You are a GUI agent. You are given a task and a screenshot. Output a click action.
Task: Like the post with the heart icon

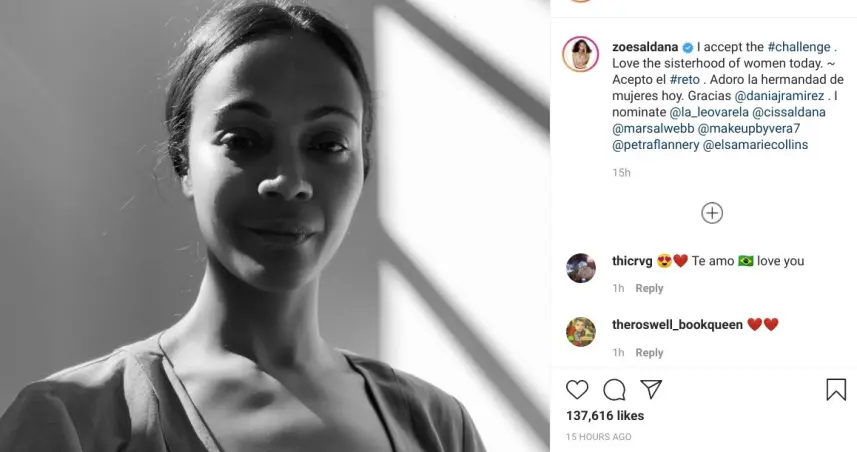point(577,389)
